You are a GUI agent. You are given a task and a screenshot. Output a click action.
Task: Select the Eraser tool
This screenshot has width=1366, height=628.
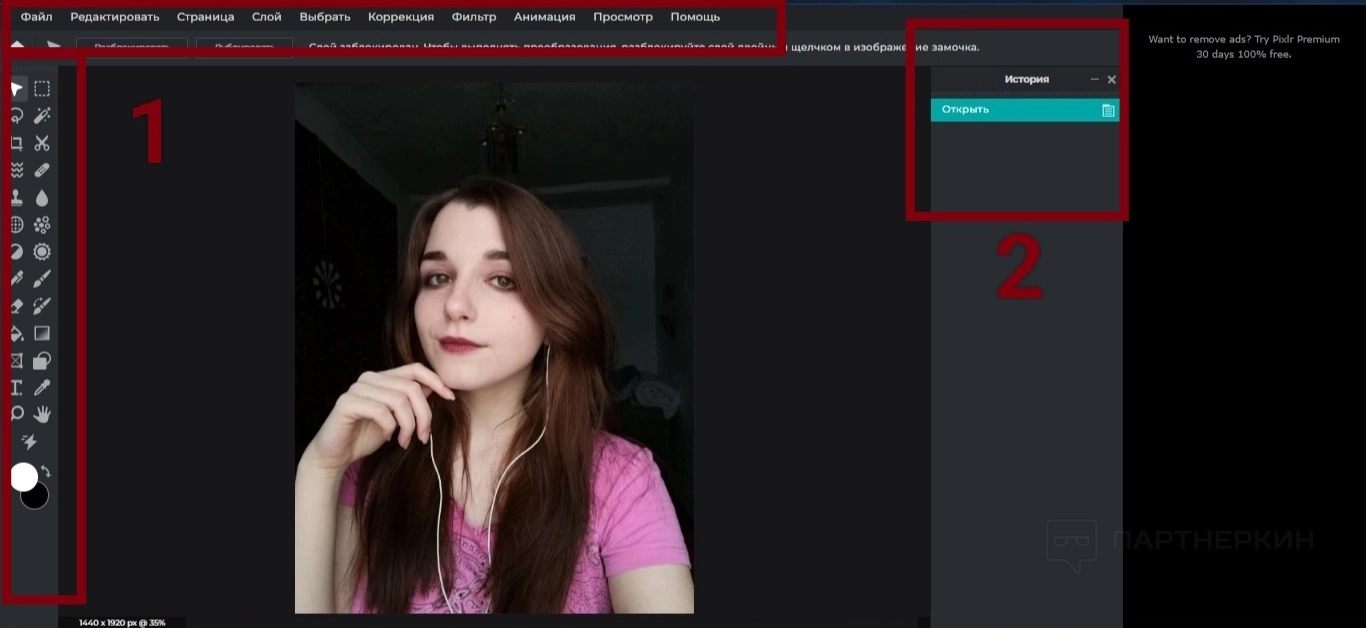pos(17,306)
